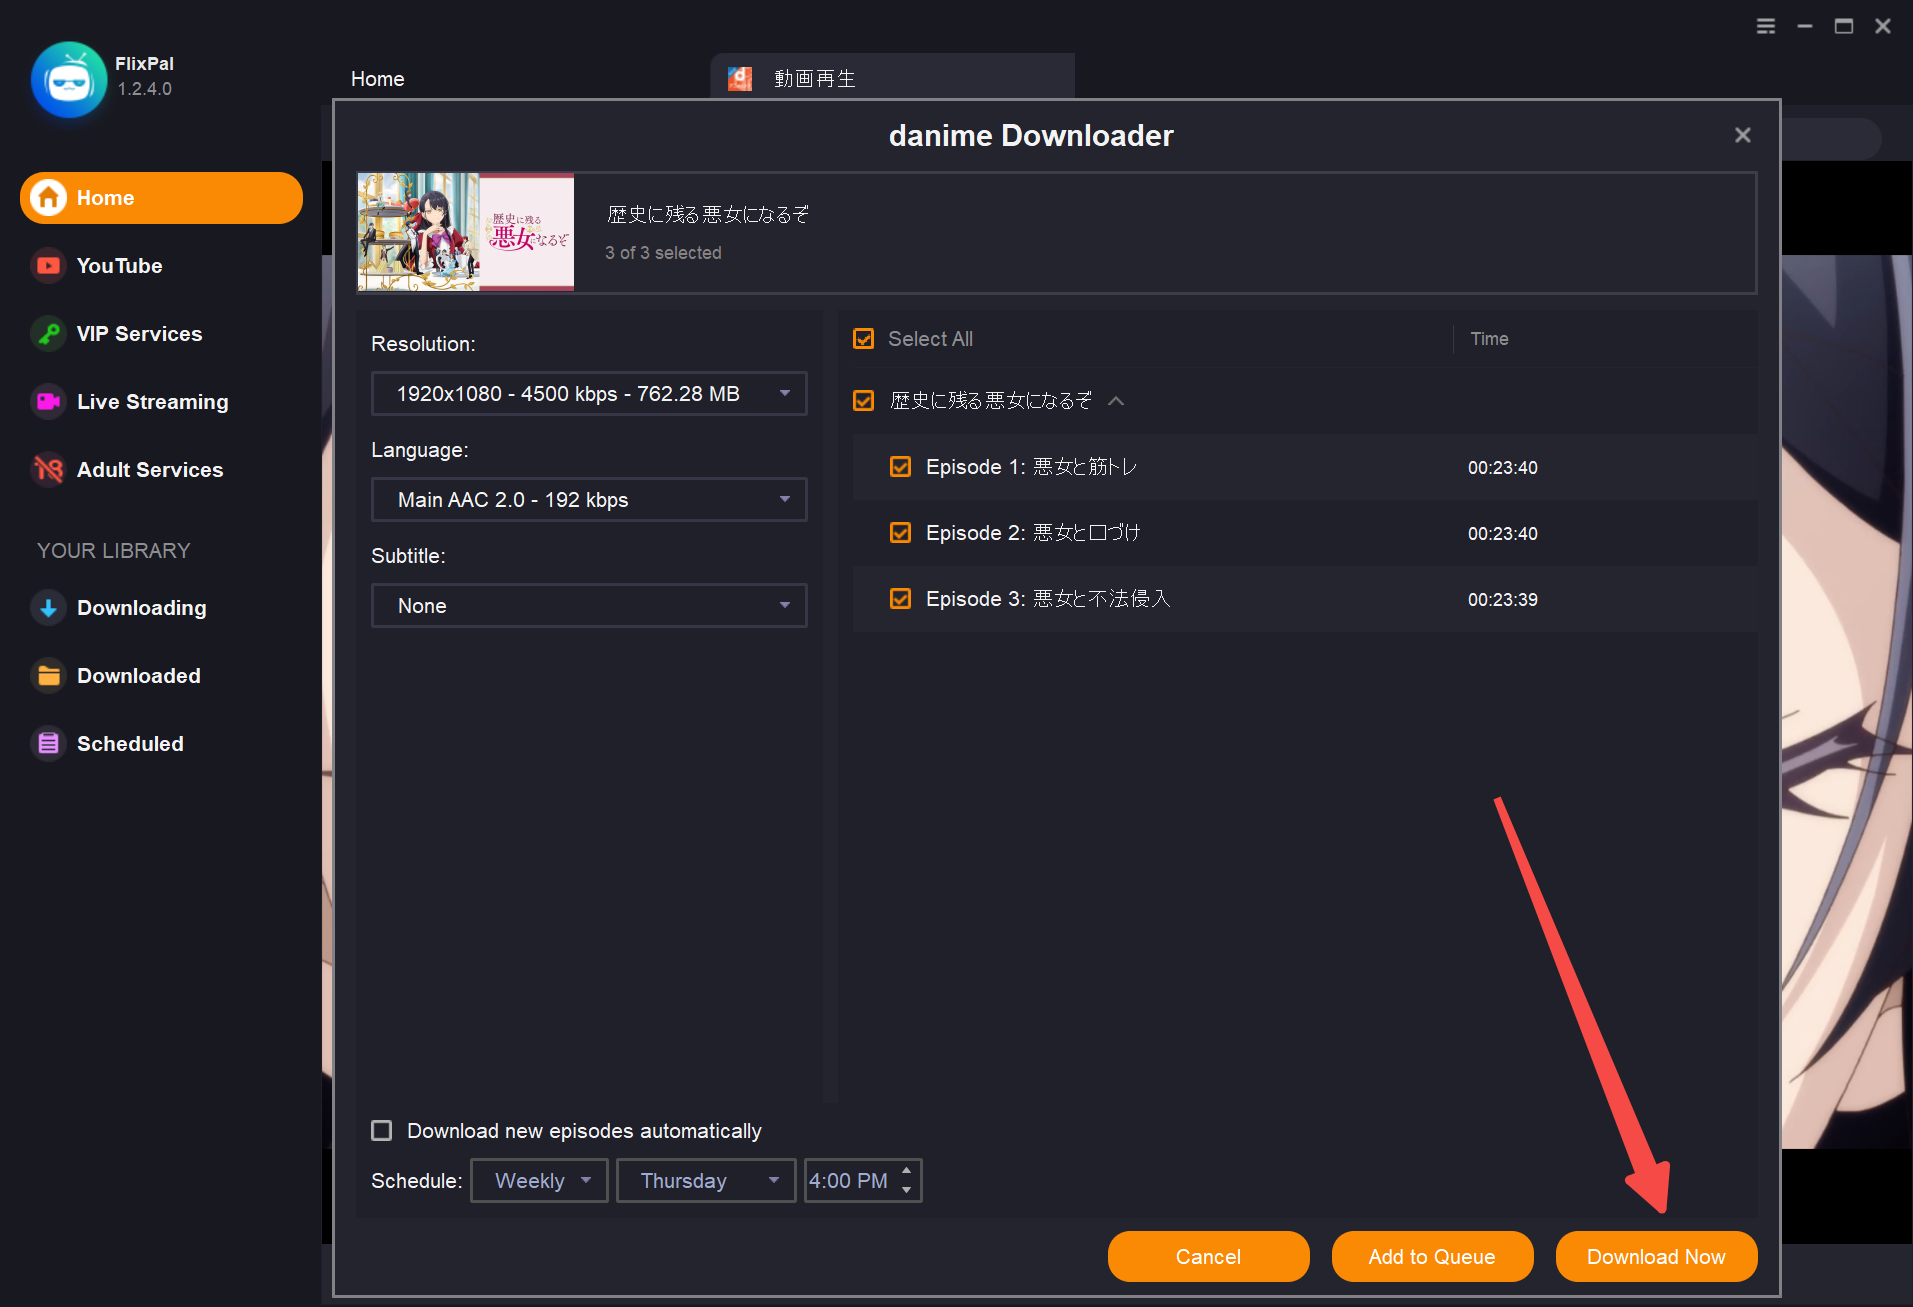
Task: Switch to the 動画再生 tab
Action: tap(893, 77)
